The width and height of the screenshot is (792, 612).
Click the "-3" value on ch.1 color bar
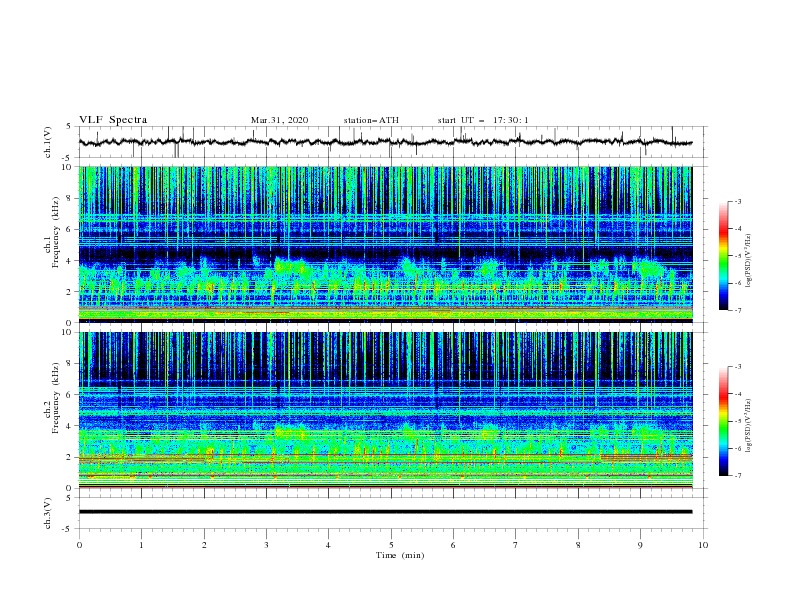pos(738,201)
